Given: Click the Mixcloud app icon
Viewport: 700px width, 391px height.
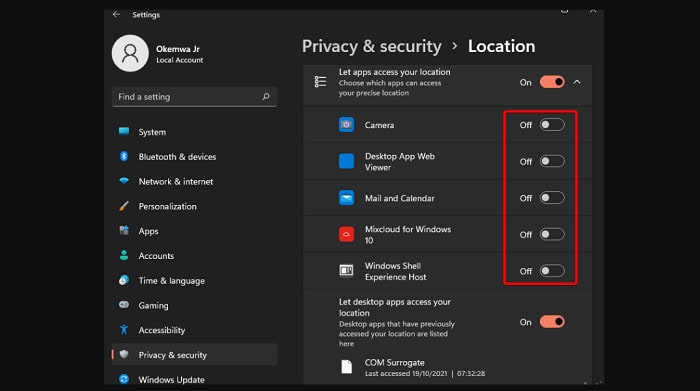Looking at the screenshot, I should pos(346,234).
